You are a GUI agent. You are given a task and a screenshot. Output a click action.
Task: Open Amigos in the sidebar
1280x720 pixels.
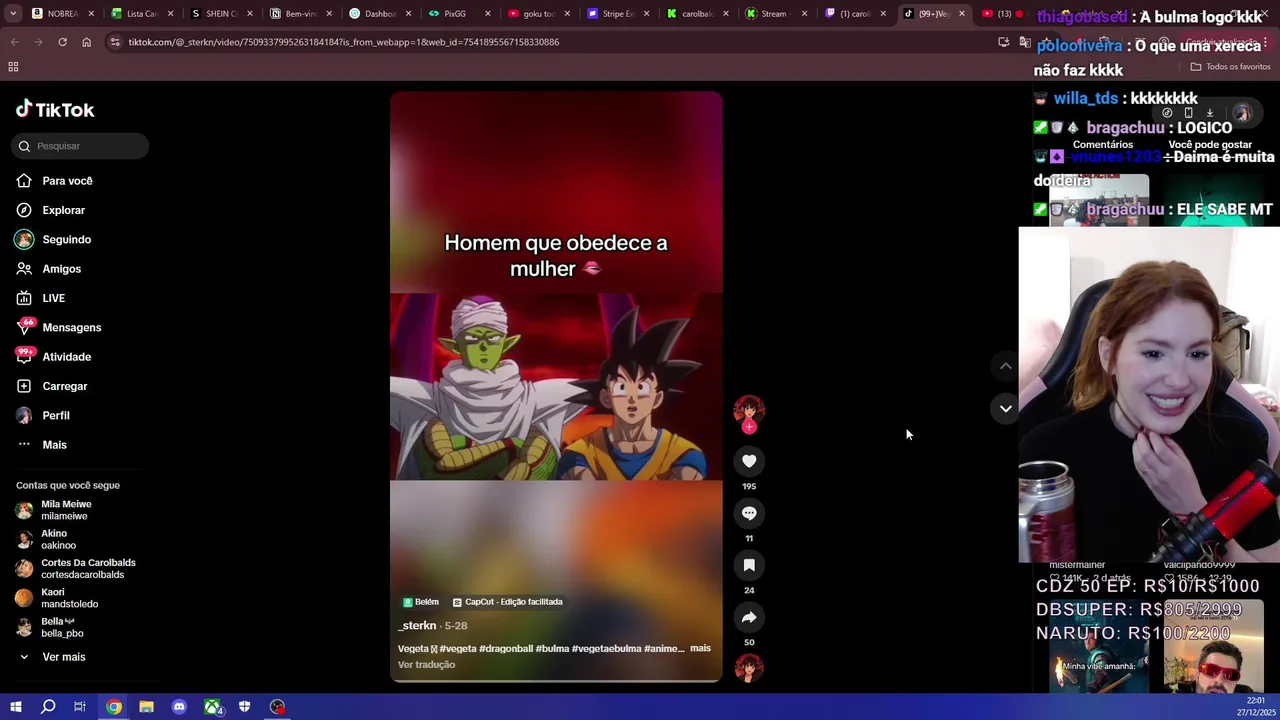point(61,269)
